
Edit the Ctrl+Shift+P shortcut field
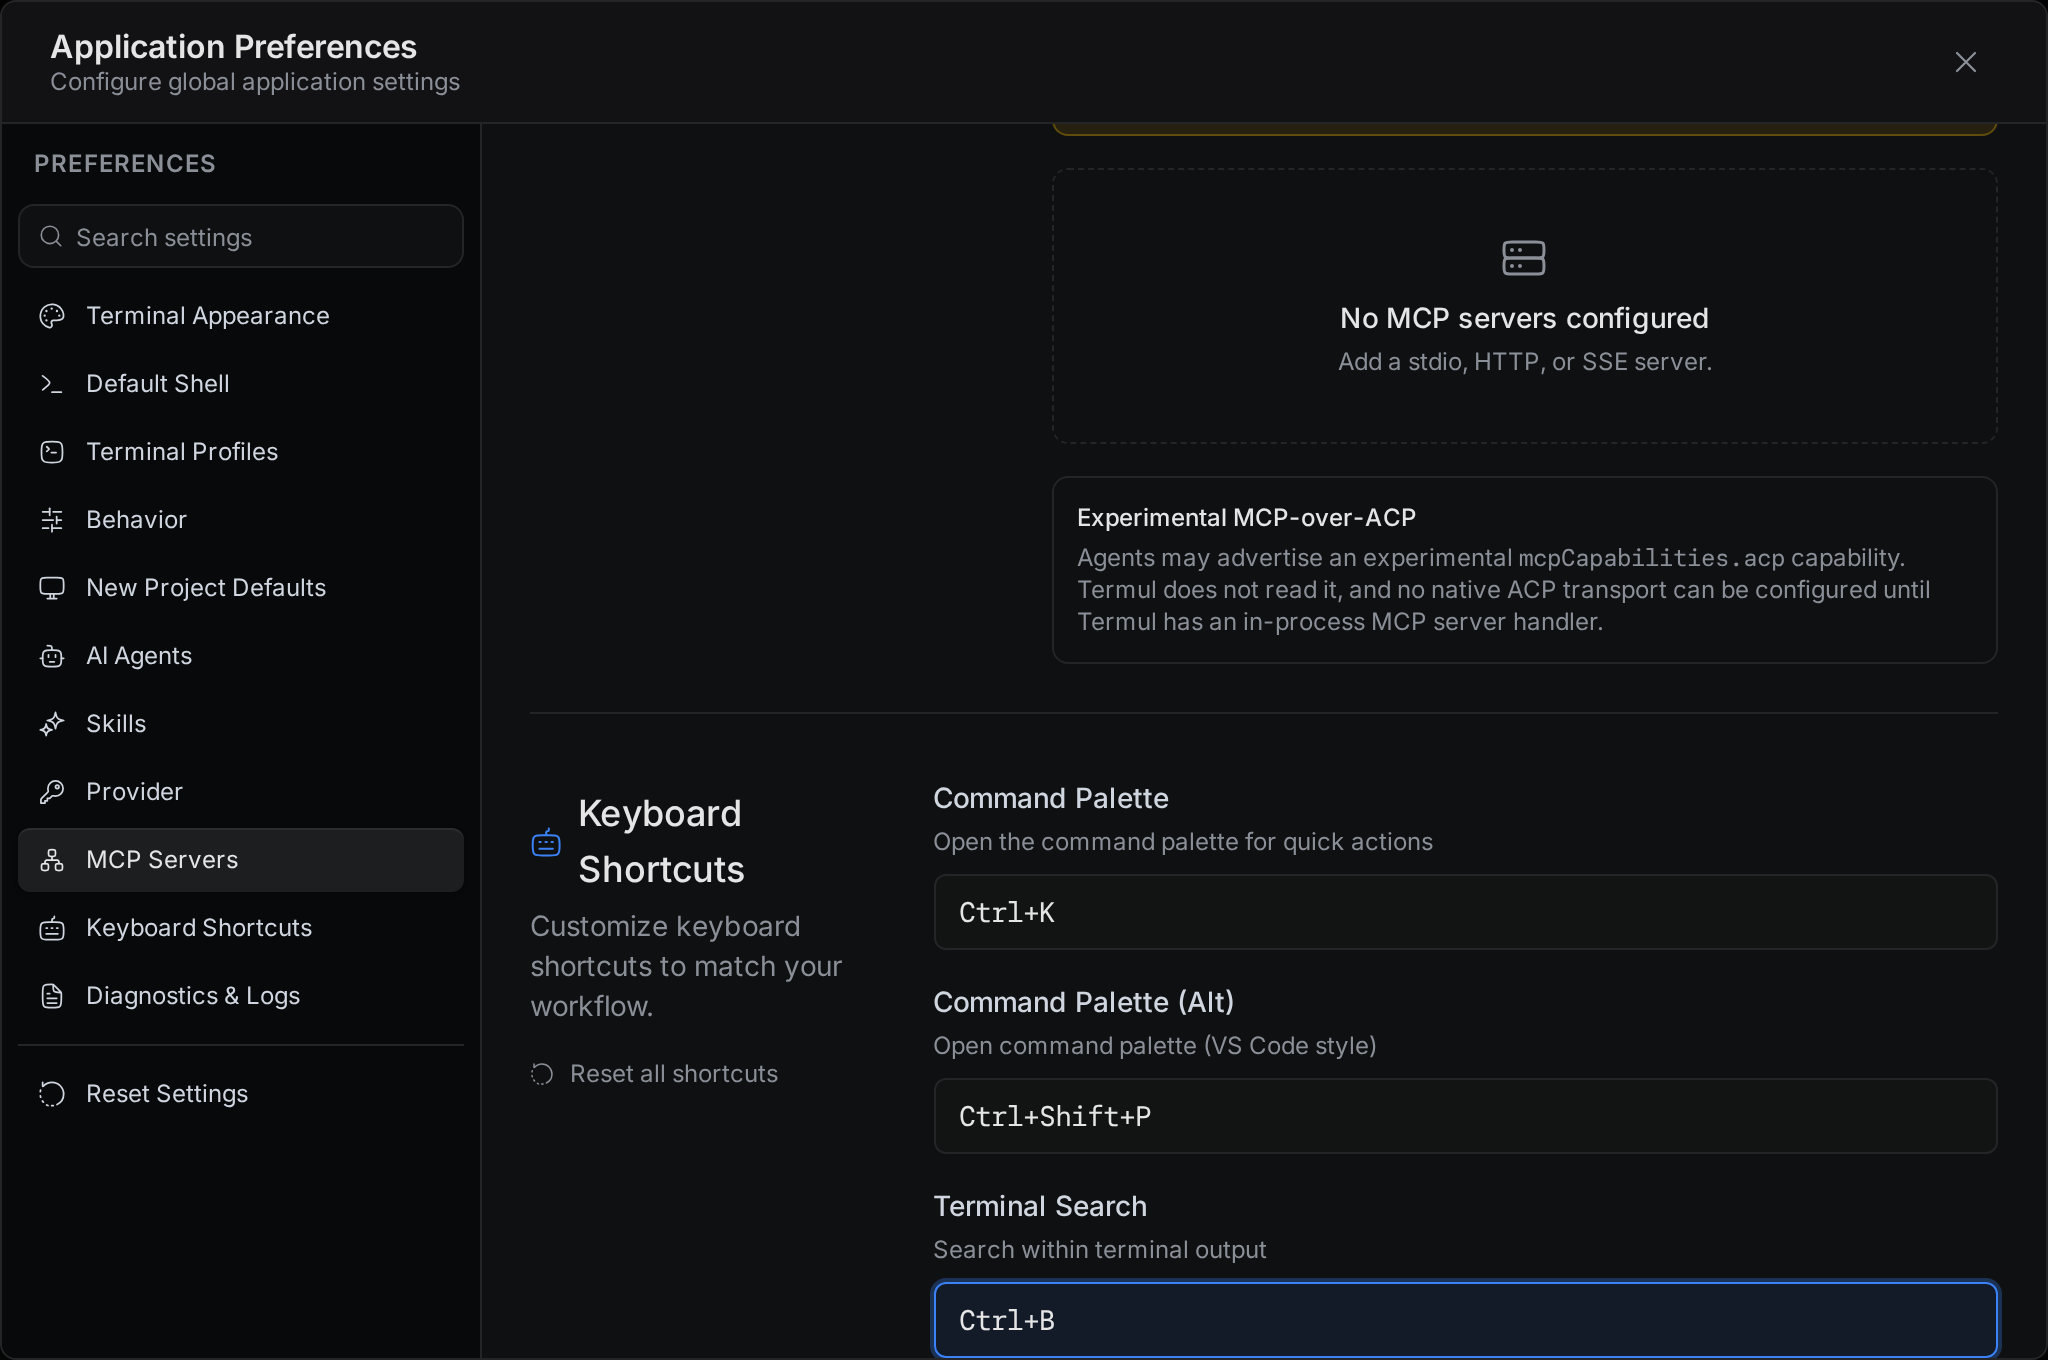pyautogui.click(x=1465, y=1116)
